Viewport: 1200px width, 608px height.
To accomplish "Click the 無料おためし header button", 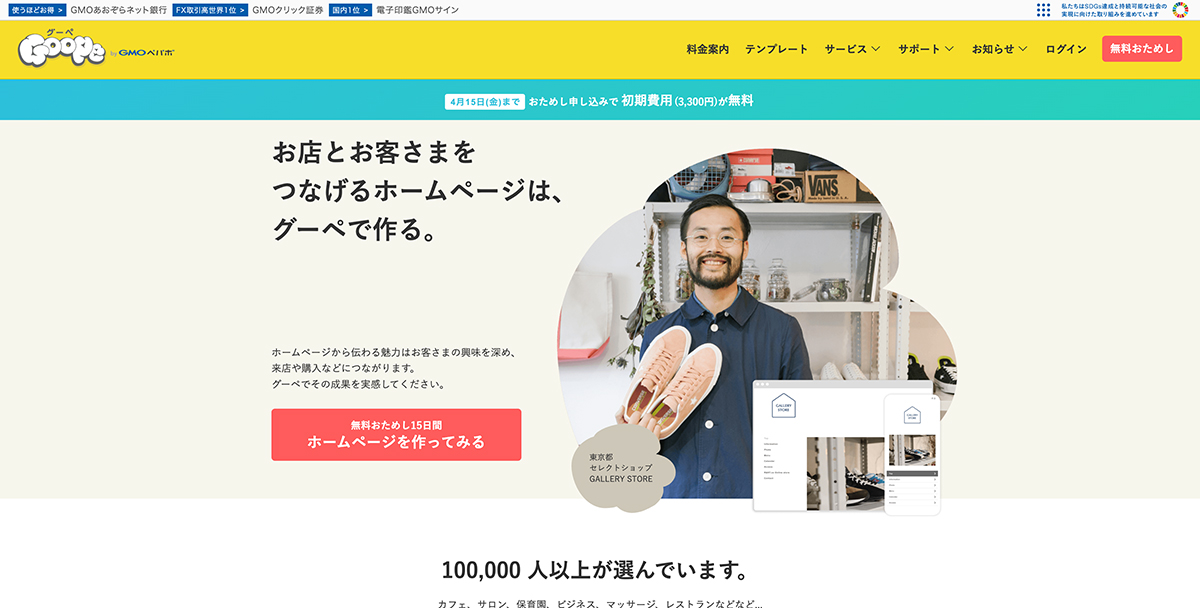I will pos(1142,49).
